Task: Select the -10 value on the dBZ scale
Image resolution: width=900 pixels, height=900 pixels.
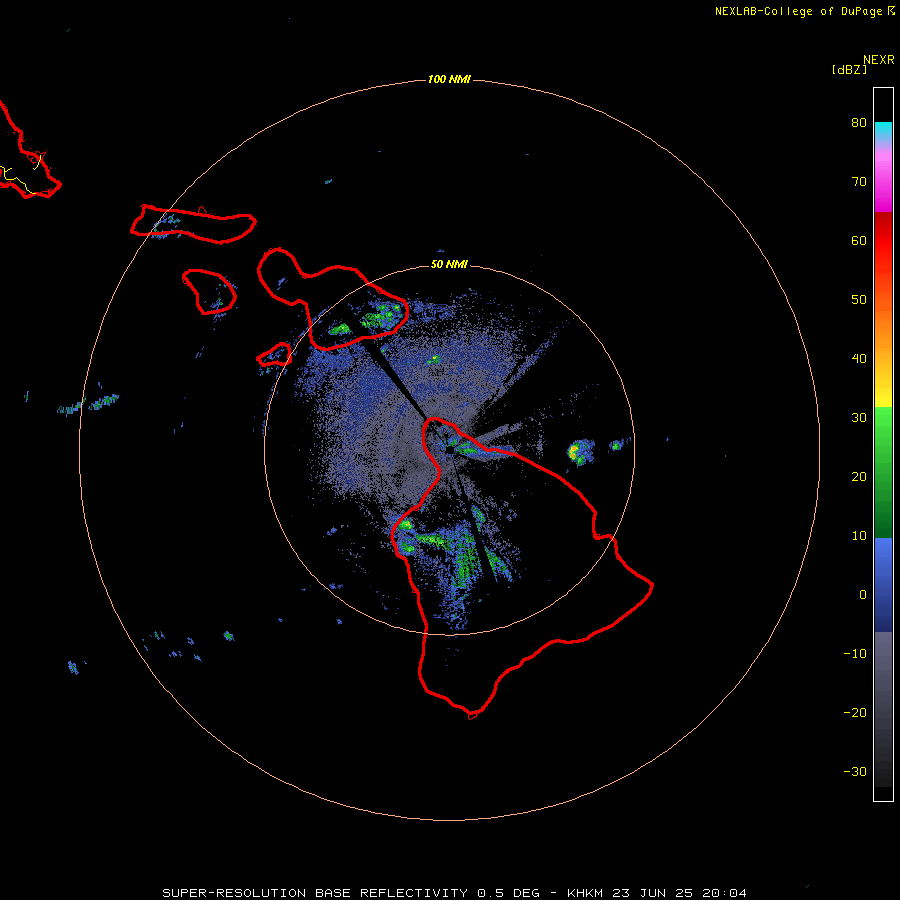Action: click(x=855, y=654)
